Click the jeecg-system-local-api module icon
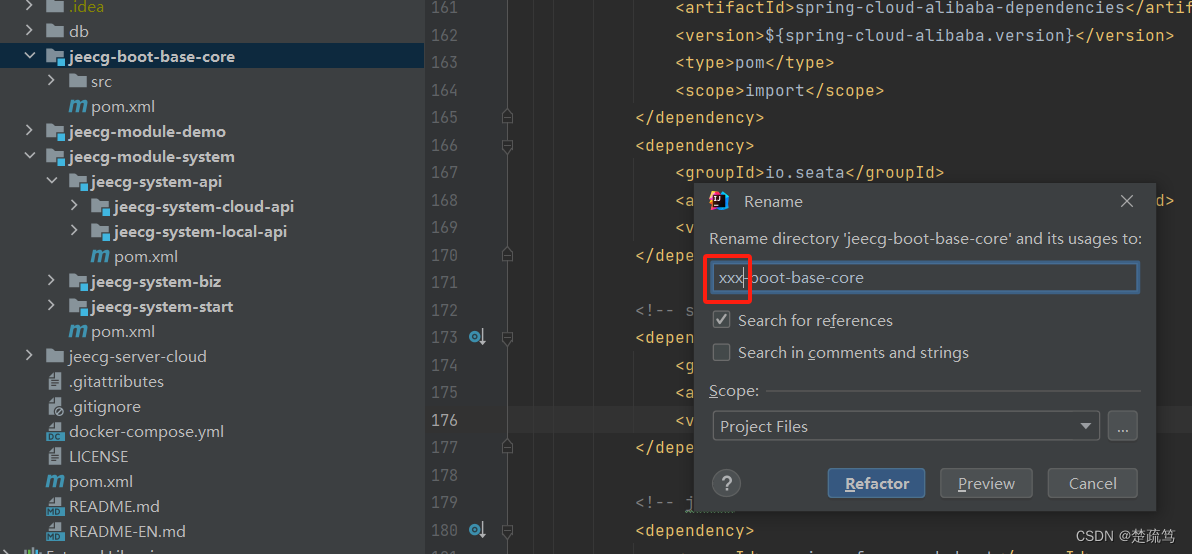The height and width of the screenshot is (554, 1192). 100,232
